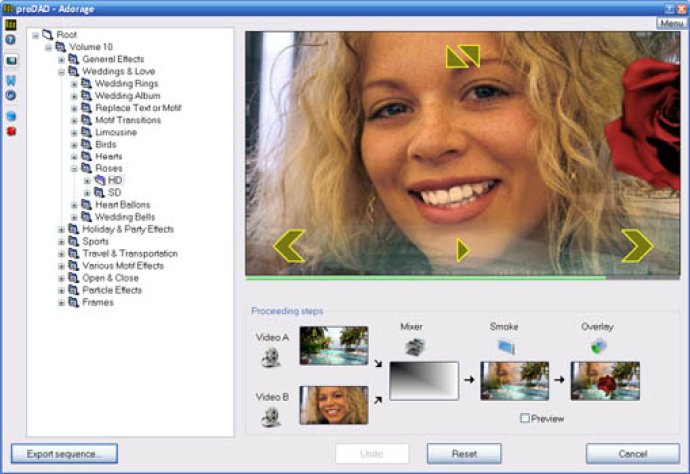Select Frames tree item
The height and width of the screenshot is (474, 690).
click(98, 302)
